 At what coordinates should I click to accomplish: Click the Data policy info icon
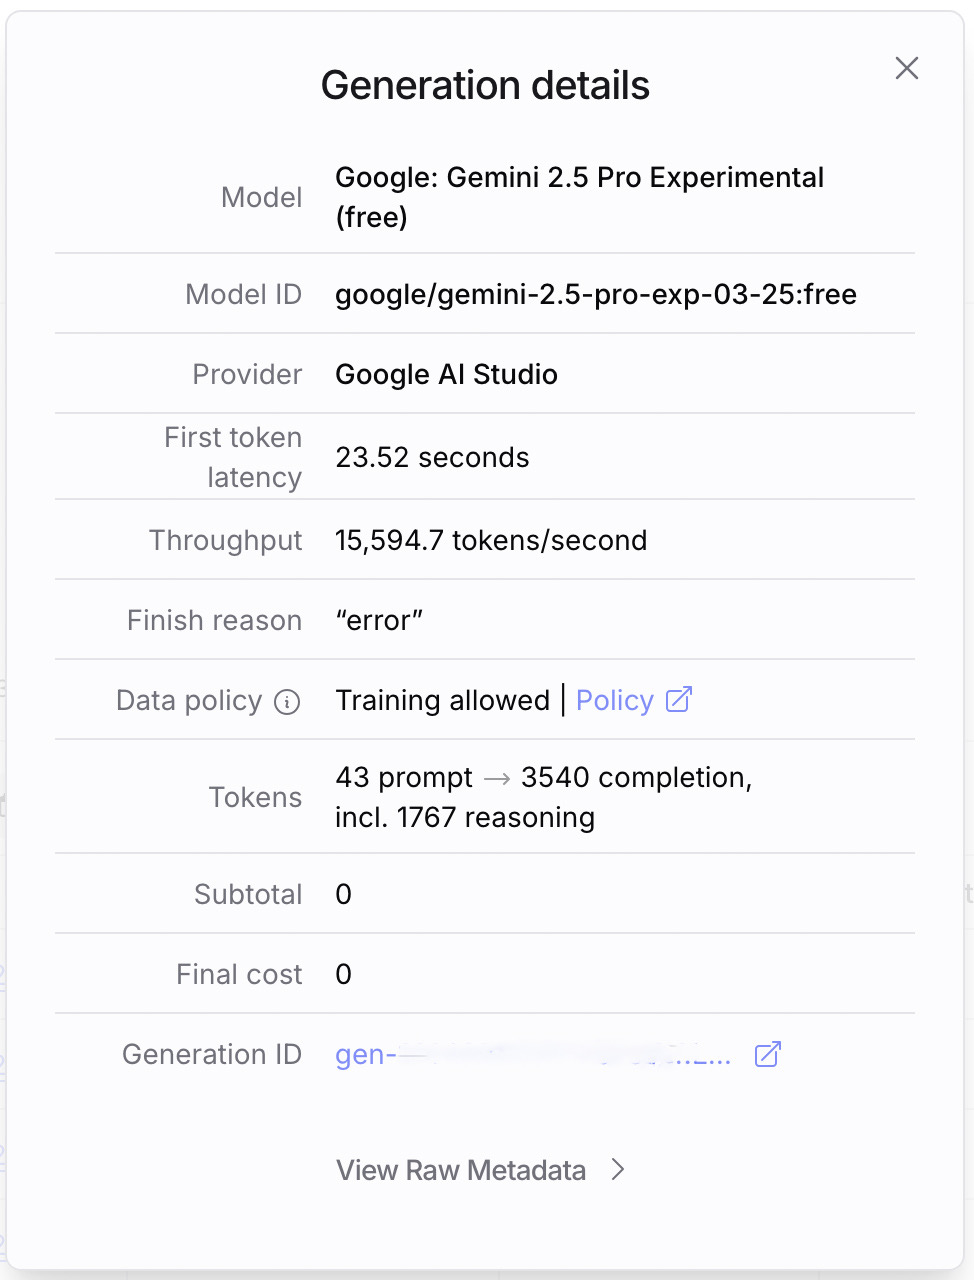pyautogui.click(x=287, y=702)
